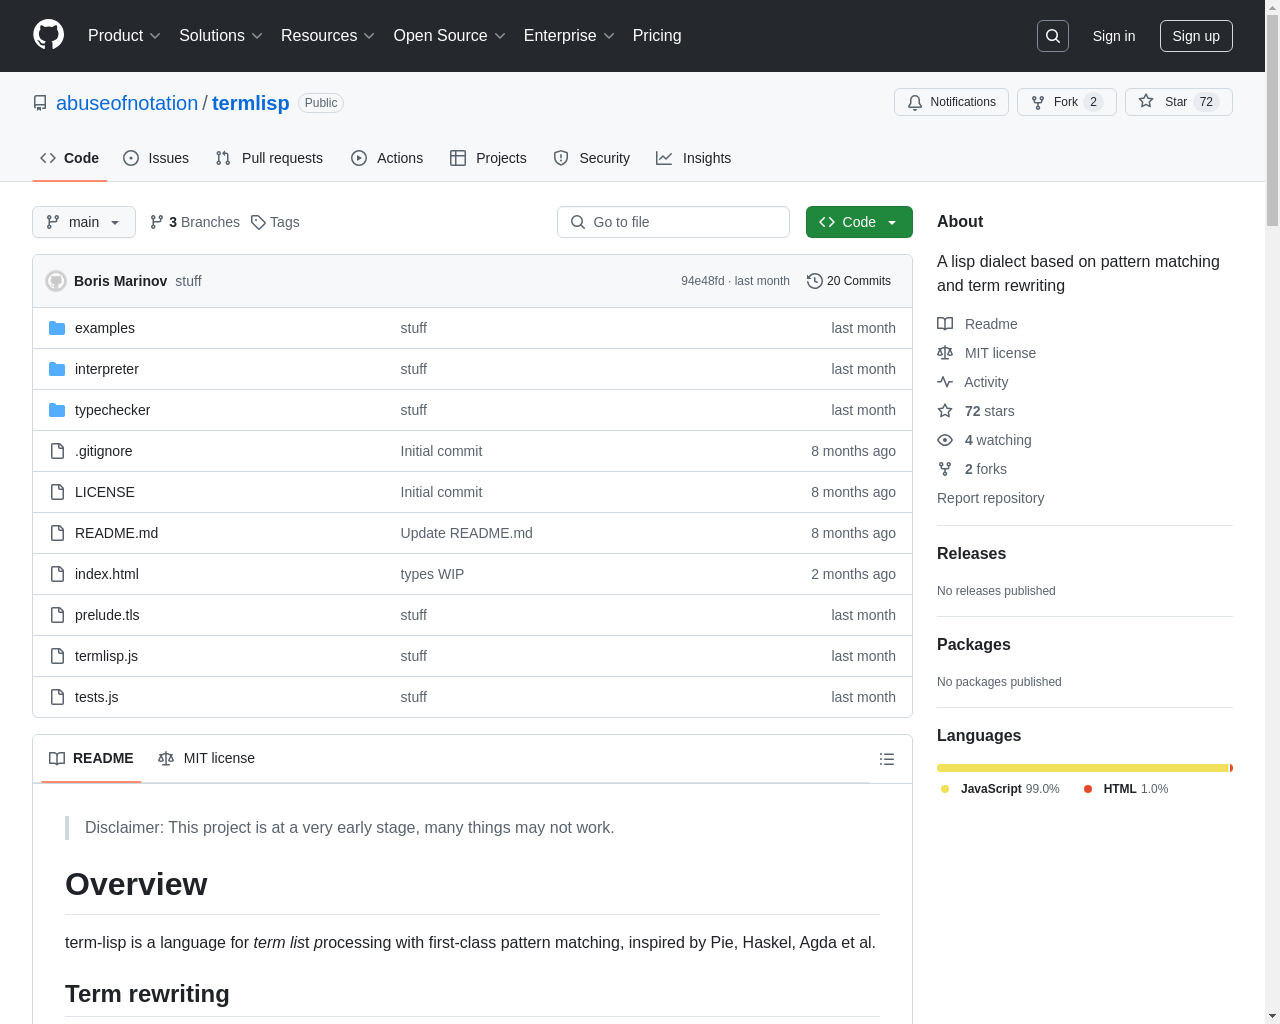Open the README outline list icon
This screenshot has height=1024, width=1280.
click(x=886, y=759)
